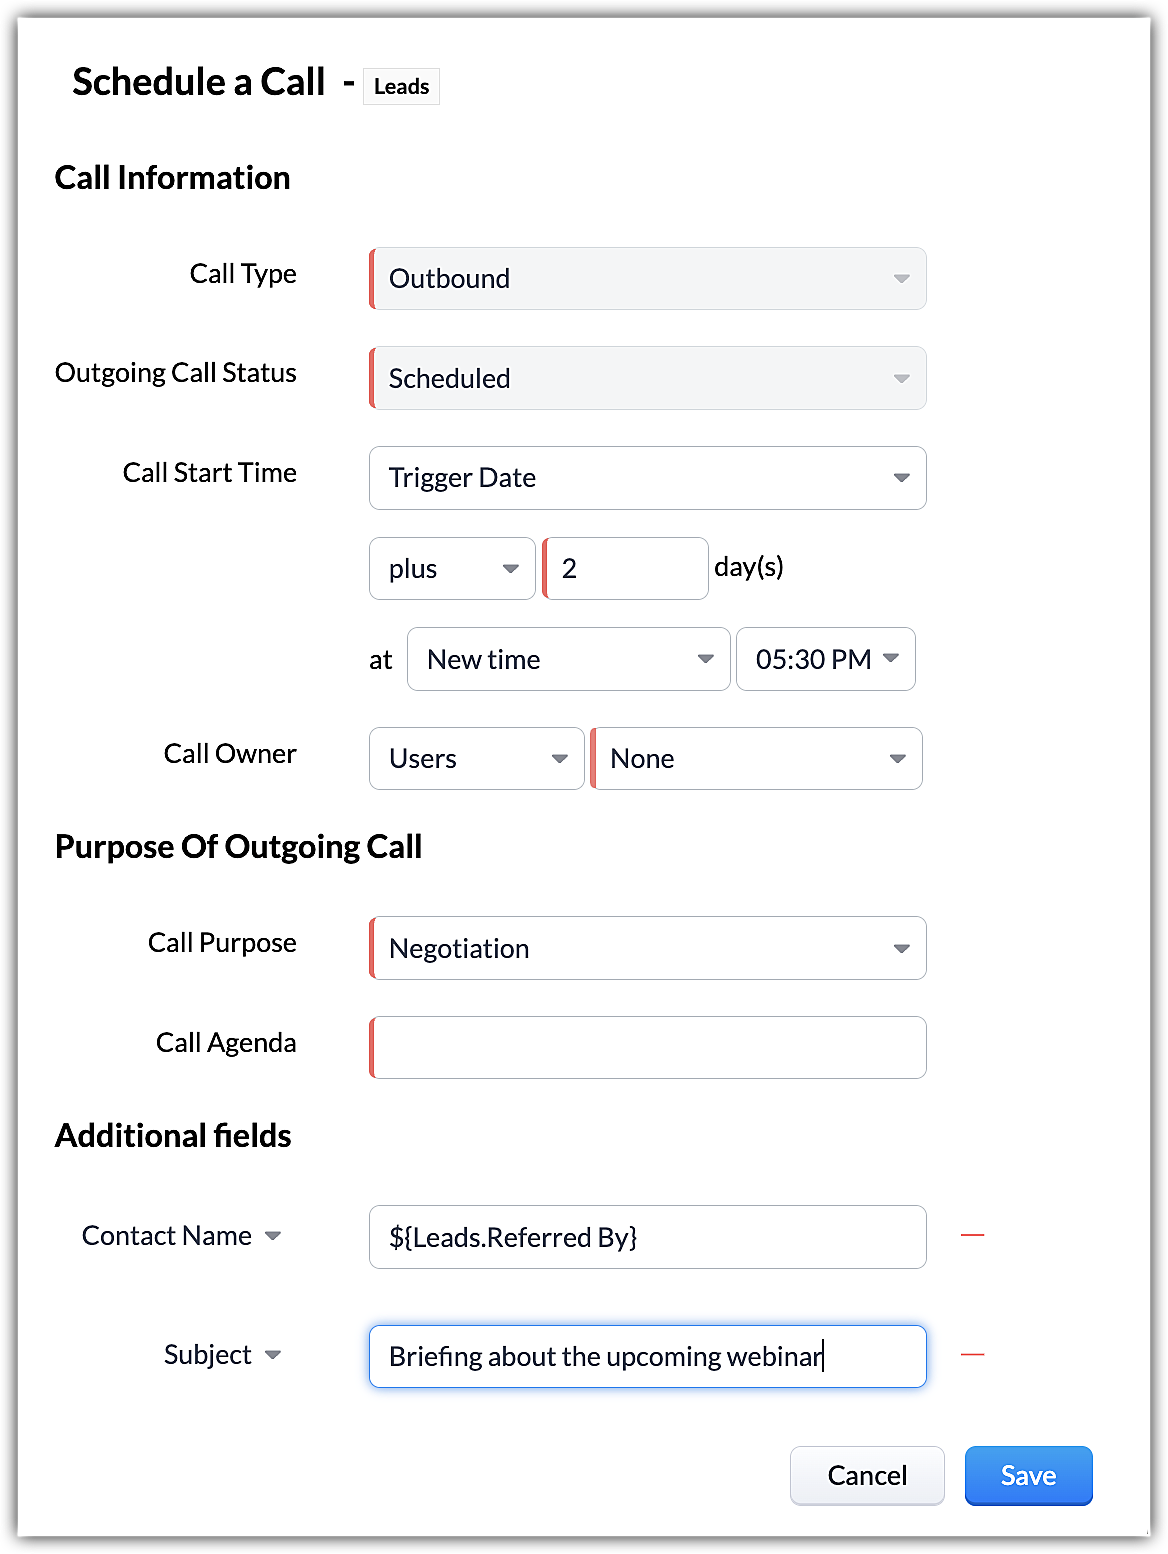Pick a different time from 05:30 PM
The height and width of the screenshot is (1554, 1168).
[x=825, y=659]
